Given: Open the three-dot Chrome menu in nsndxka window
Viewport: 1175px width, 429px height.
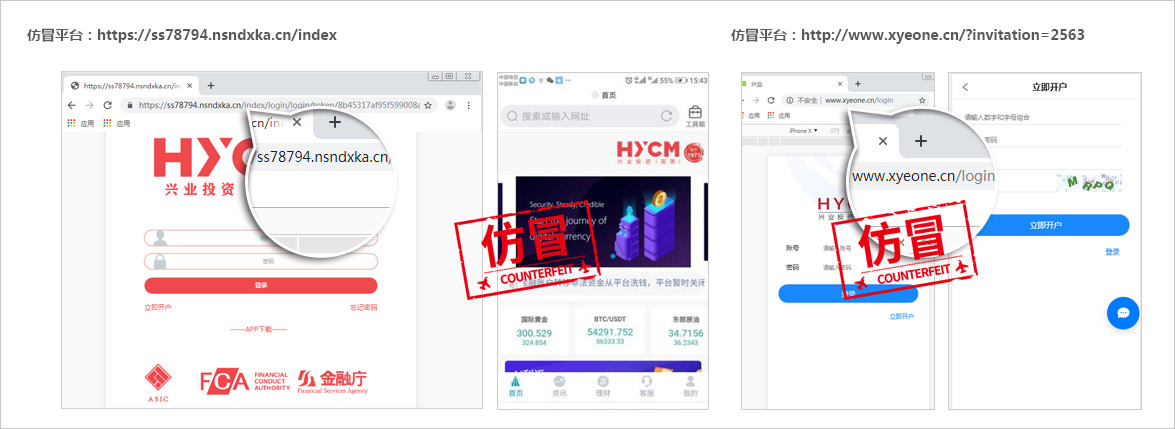Looking at the screenshot, I should (x=468, y=106).
